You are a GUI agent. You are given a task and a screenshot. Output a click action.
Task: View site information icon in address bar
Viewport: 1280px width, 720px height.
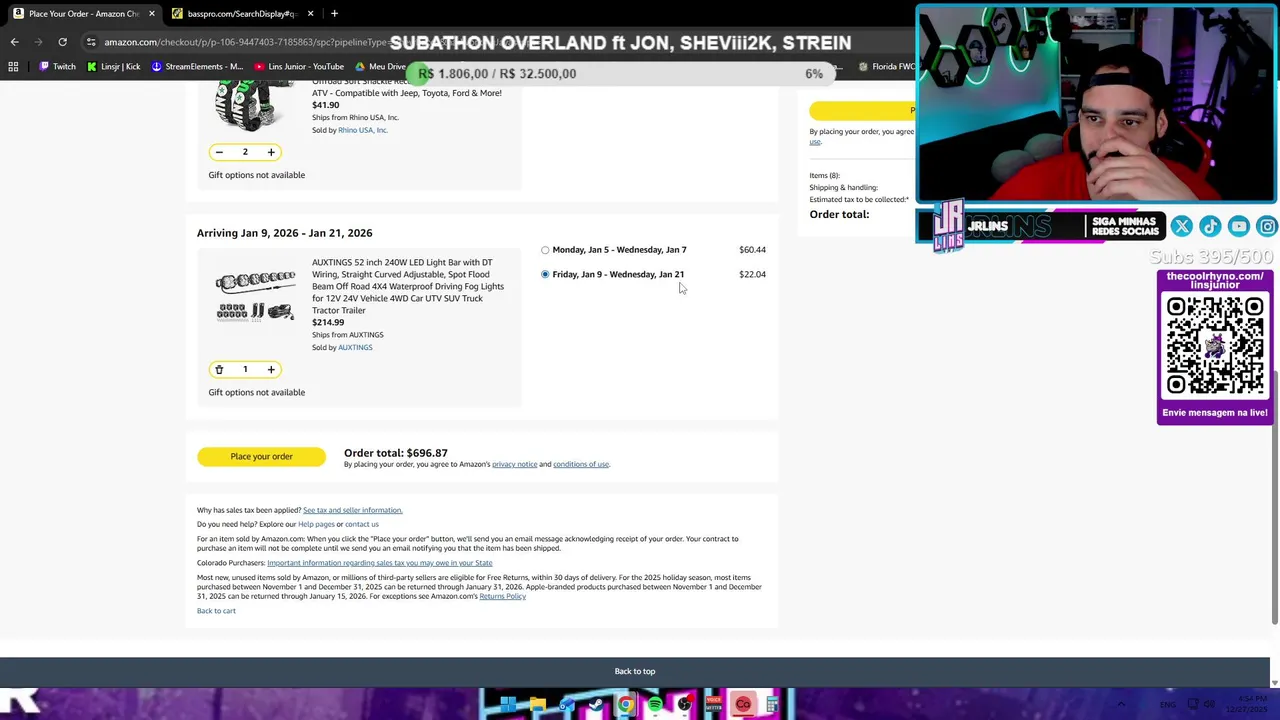tap(91, 42)
